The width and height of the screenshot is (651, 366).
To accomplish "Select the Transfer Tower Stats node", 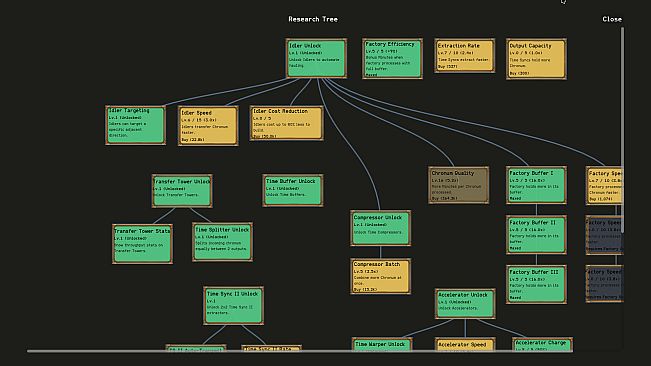I will pyautogui.click(x=142, y=244).
